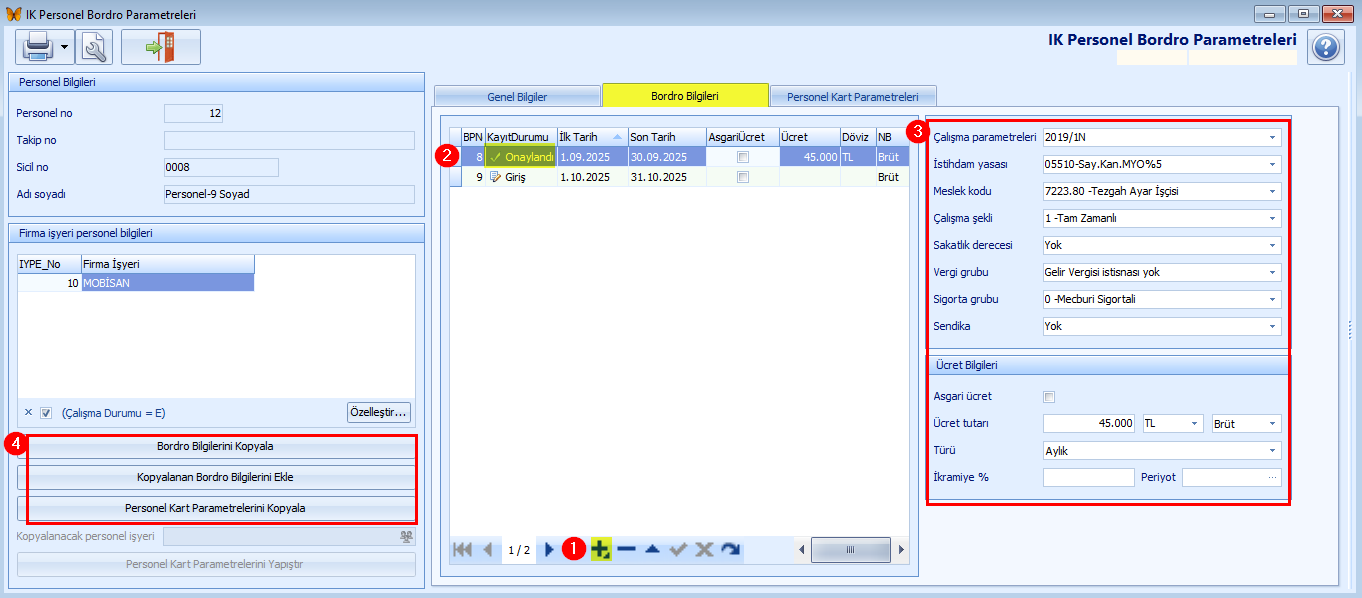Go to next record arrow
The width and height of the screenshot is (1362, 598).
pyautogui.click(x=549, y=549)
